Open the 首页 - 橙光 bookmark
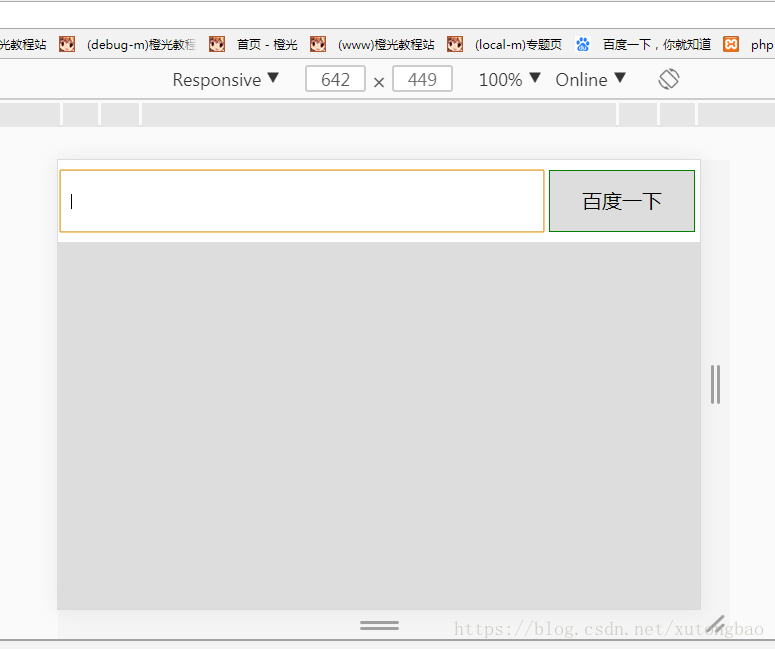This screenshot has width=775, height=649. pyautogui.click(x=267, y=44)
